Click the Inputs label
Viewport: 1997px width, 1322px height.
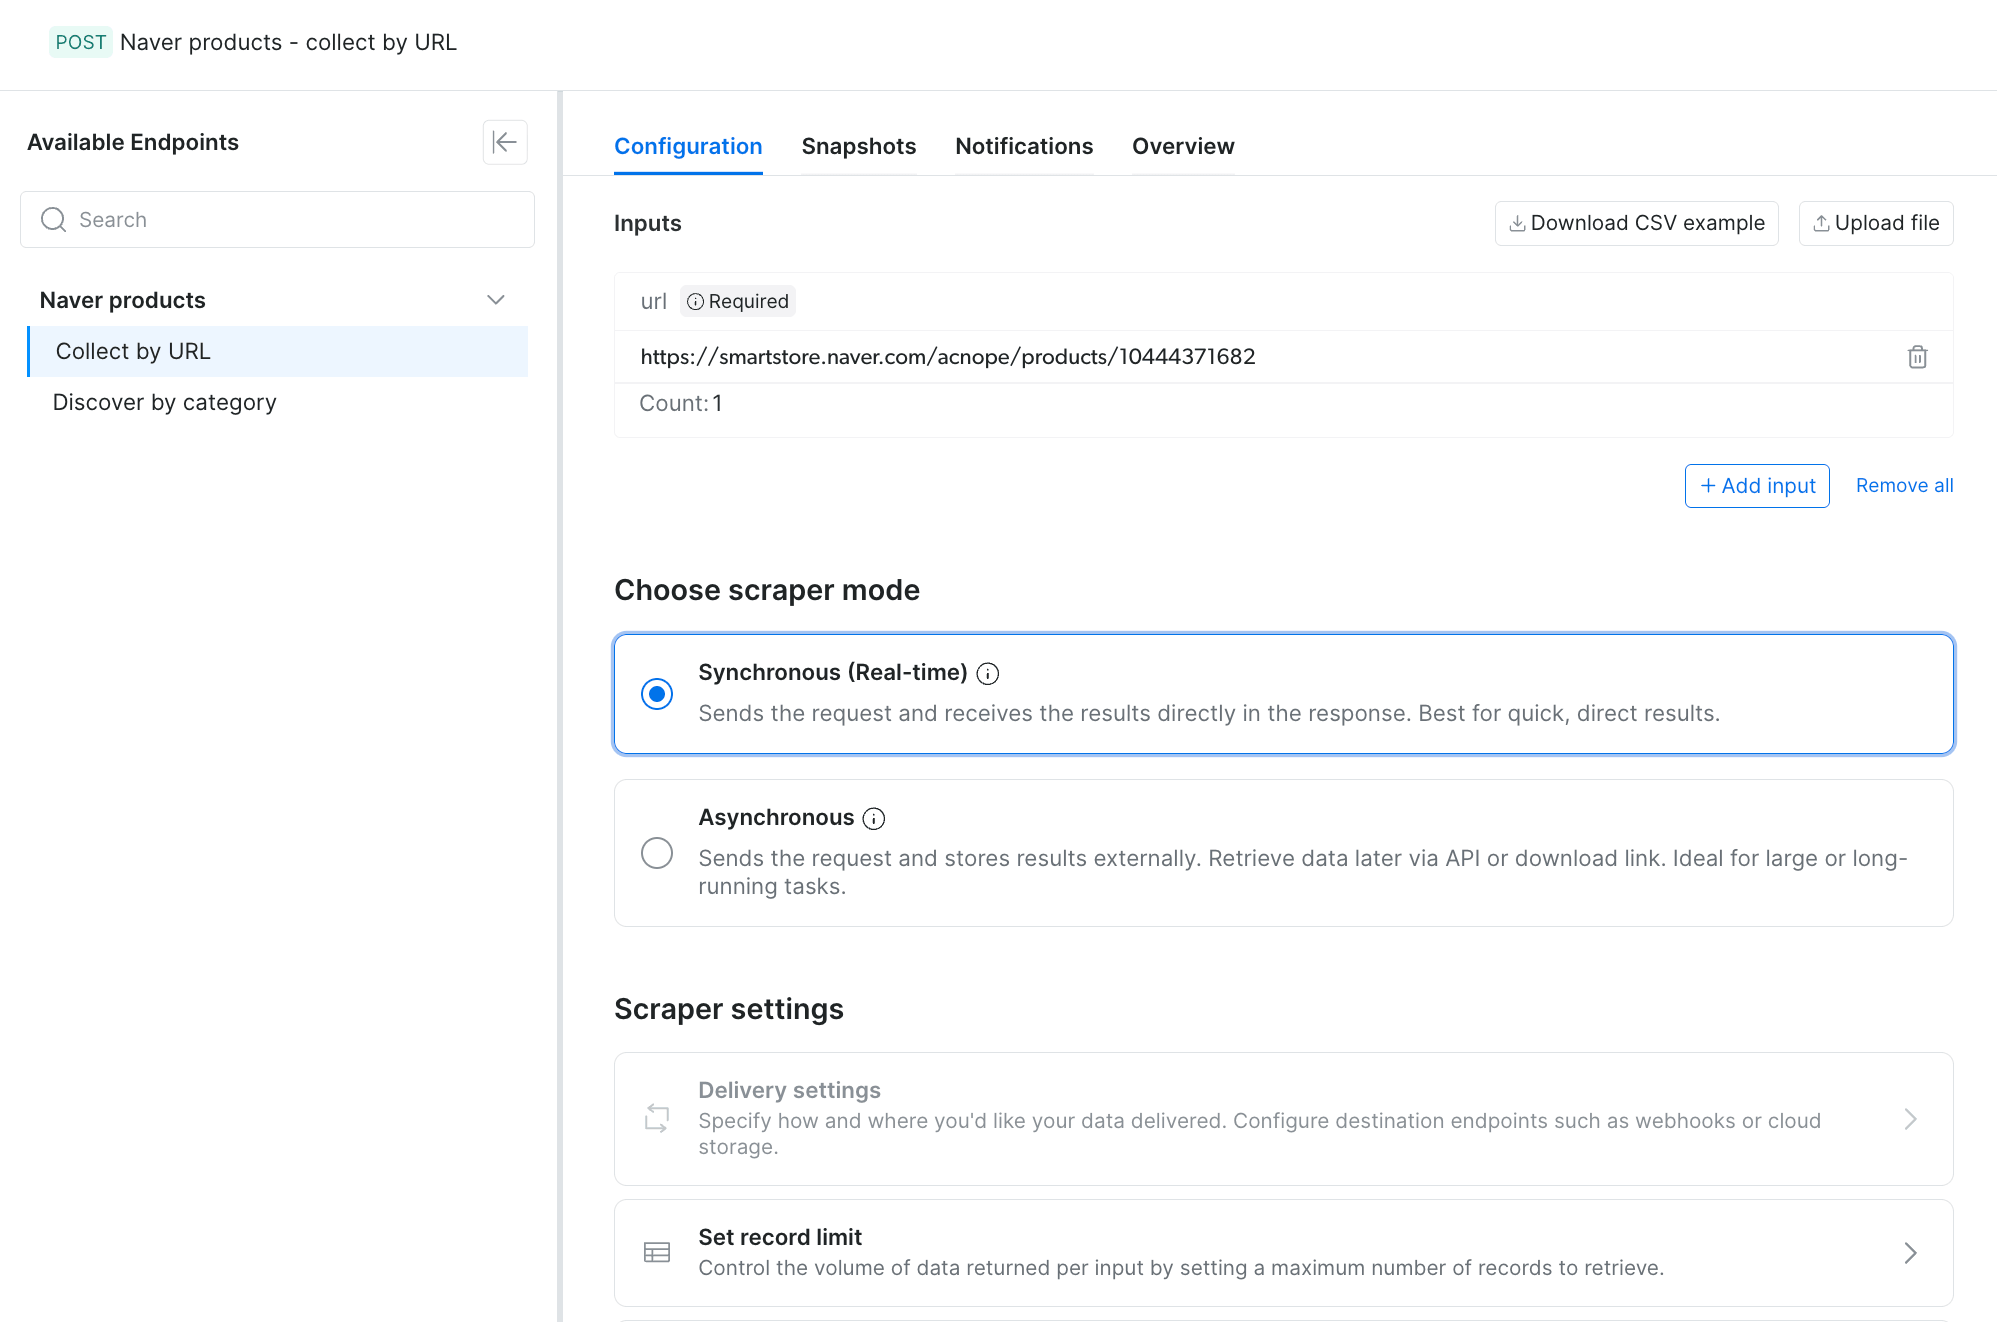648,223
